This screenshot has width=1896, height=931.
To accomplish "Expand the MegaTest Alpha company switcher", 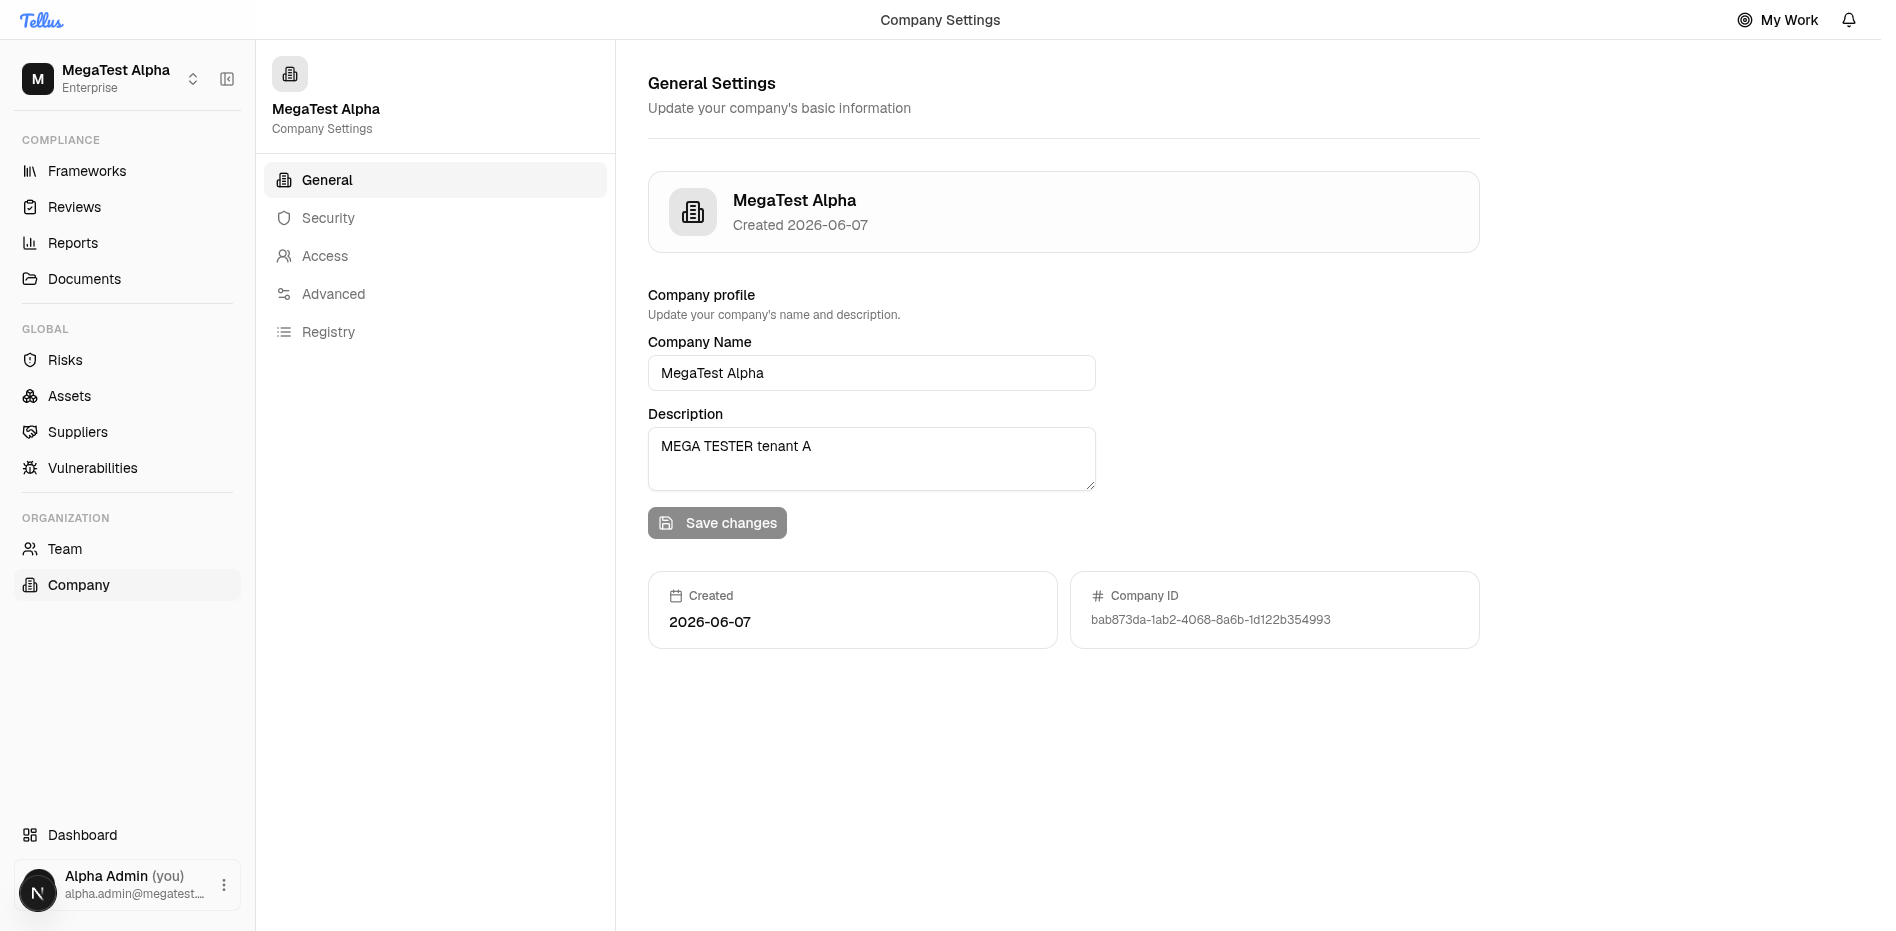I will pyautogui.click(x=193, y=79).
